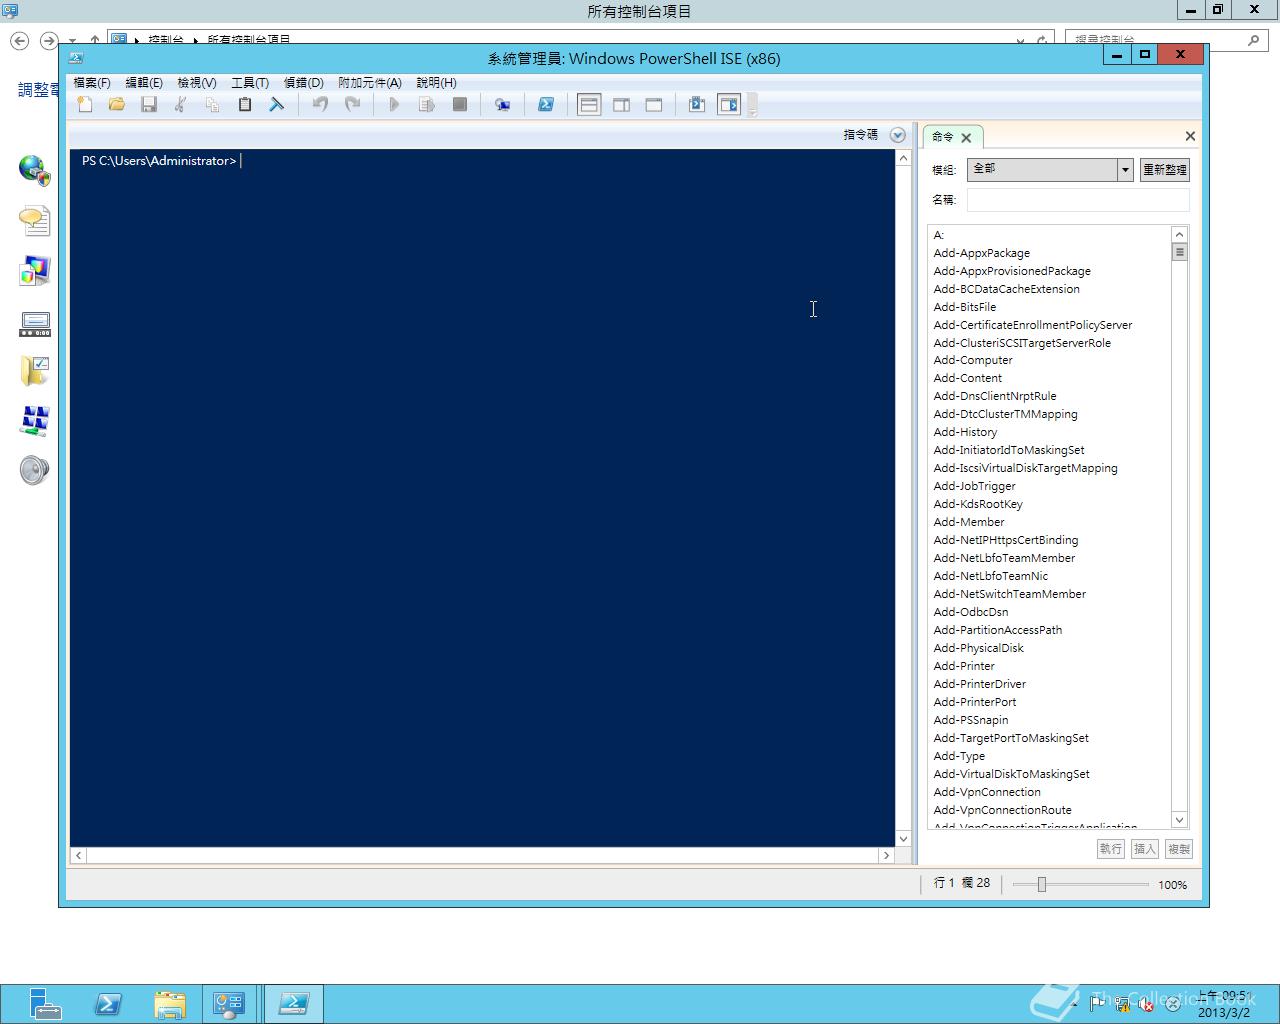Image resolution: width=1280 pixels, height=1024 pixels.
Task: Click the Undo arrow icon
Action: [320, 104]
